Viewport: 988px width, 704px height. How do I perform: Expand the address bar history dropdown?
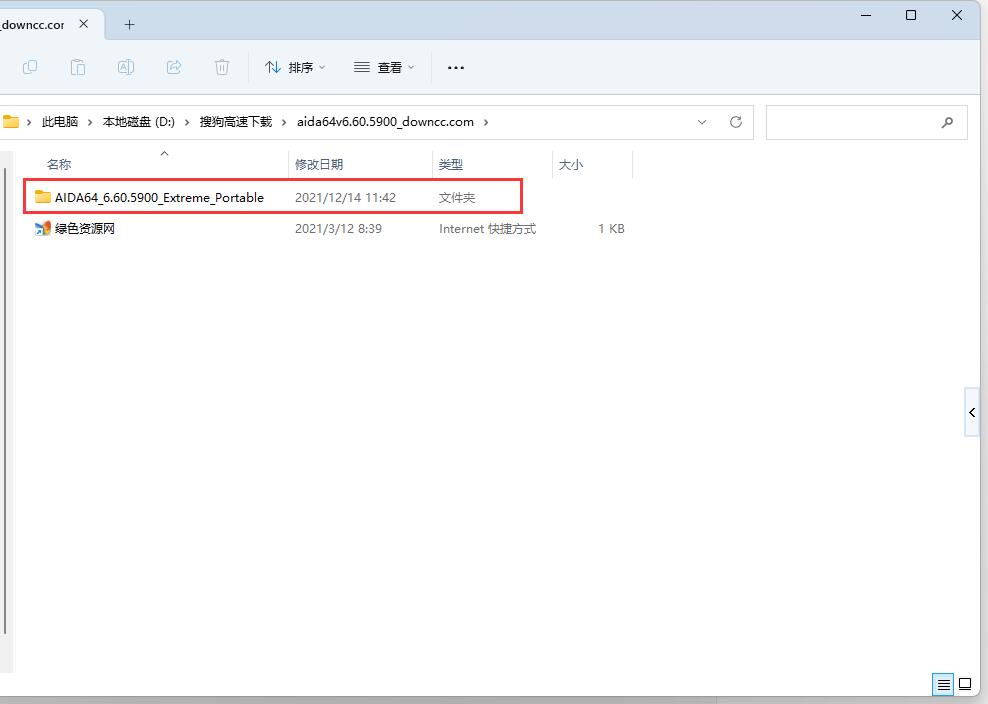pos(702,122)
